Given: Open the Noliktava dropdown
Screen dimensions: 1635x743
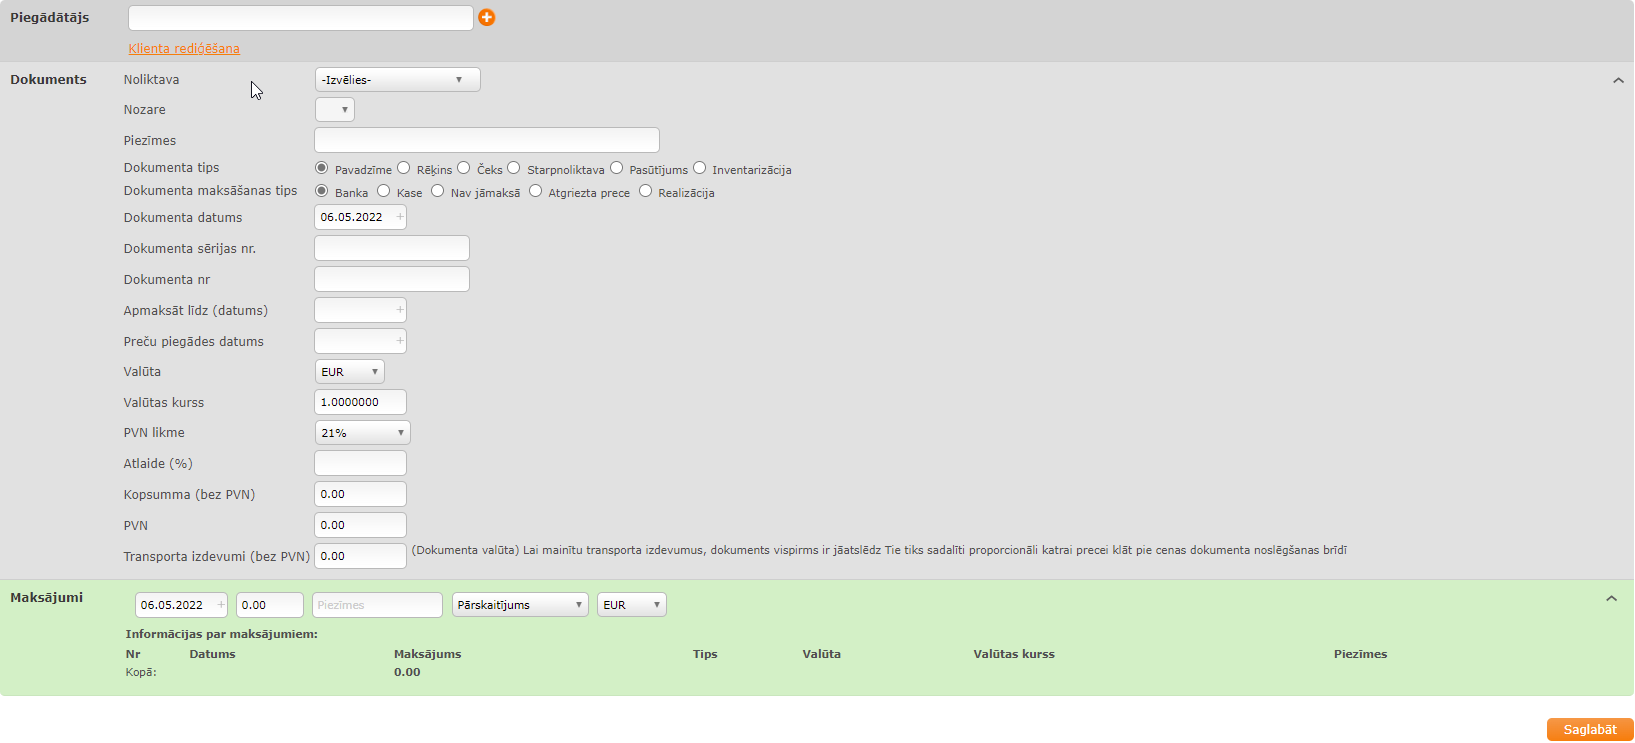Looking at the screenshot, I should [x=397, y=80].
